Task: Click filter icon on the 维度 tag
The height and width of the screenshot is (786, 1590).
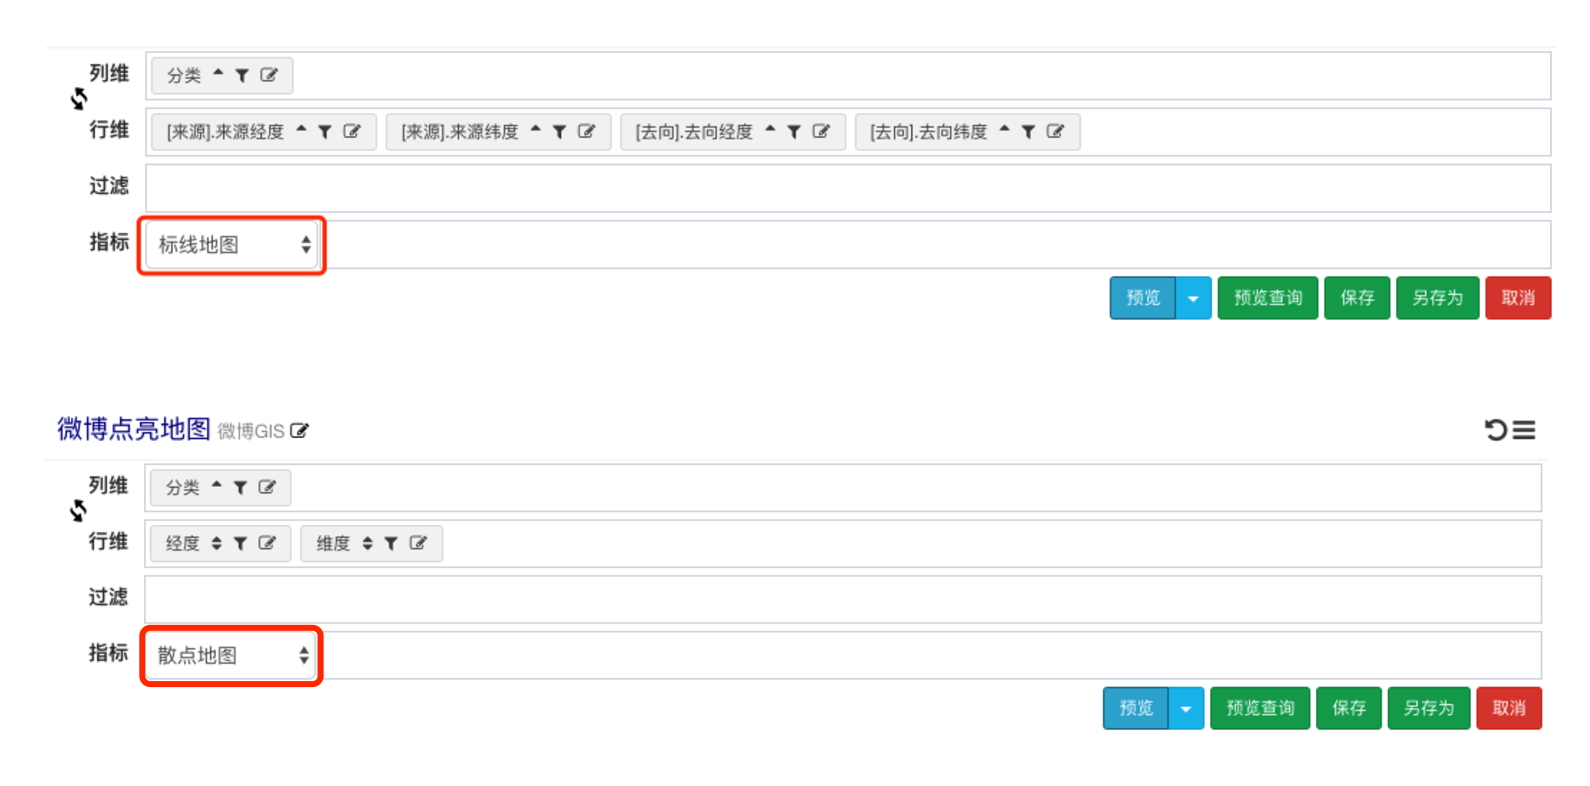Action: point(391,544)
